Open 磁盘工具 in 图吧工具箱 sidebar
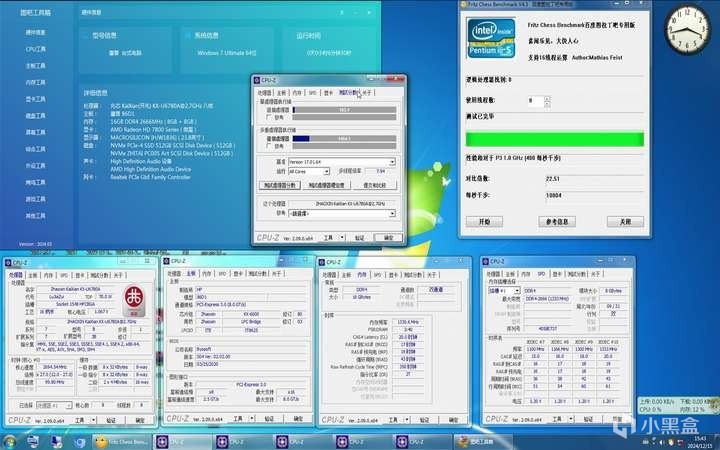 click(x=35, y=116)
